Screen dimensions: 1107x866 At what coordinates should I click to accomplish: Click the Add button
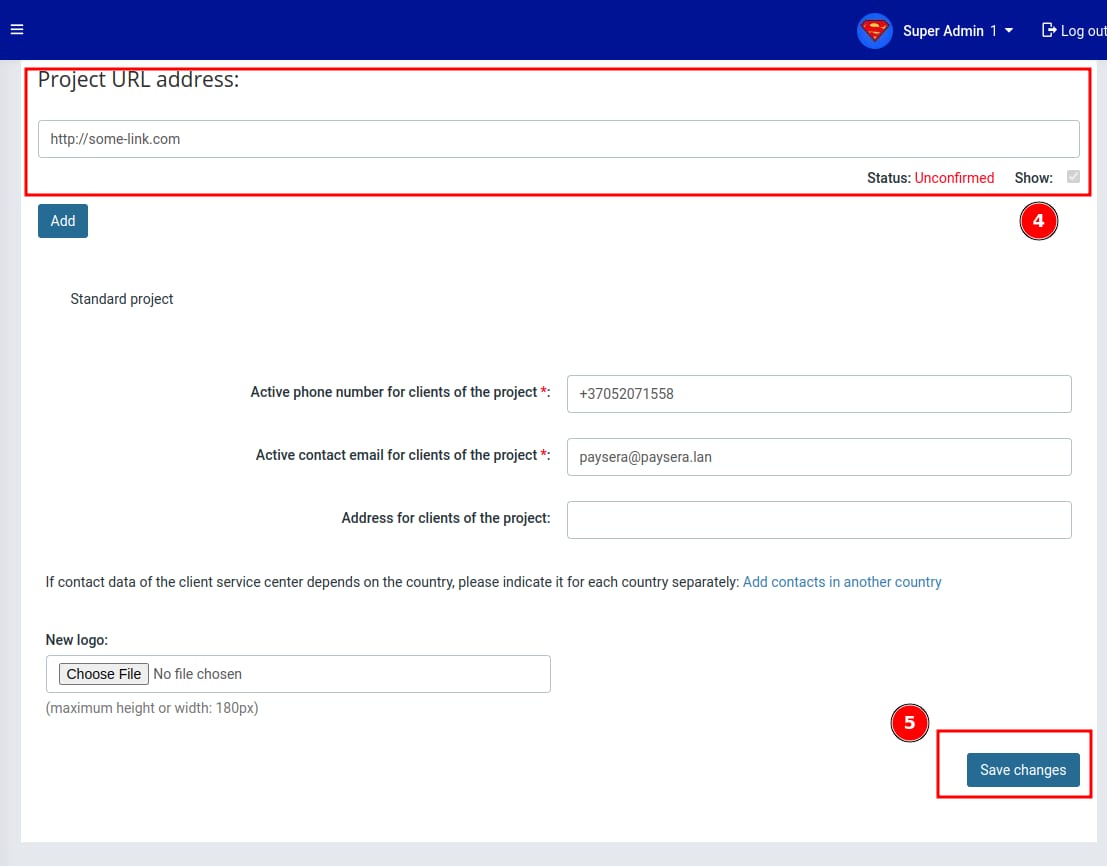point(63,221)
